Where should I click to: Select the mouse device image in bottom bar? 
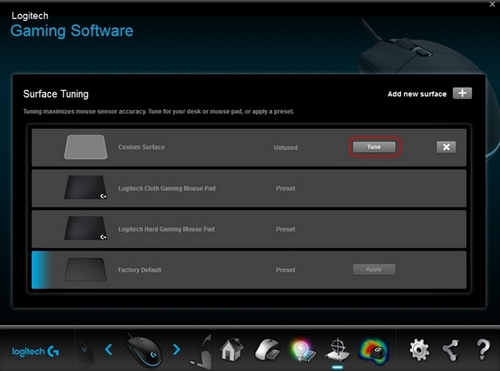pos(143,350)
